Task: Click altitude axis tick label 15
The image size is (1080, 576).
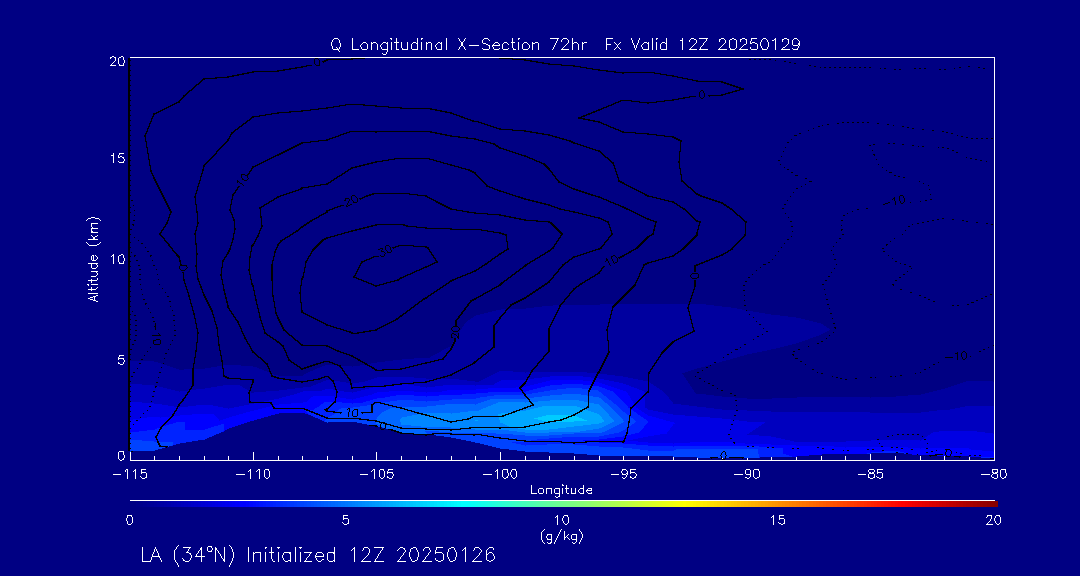Action: (116, 158)
